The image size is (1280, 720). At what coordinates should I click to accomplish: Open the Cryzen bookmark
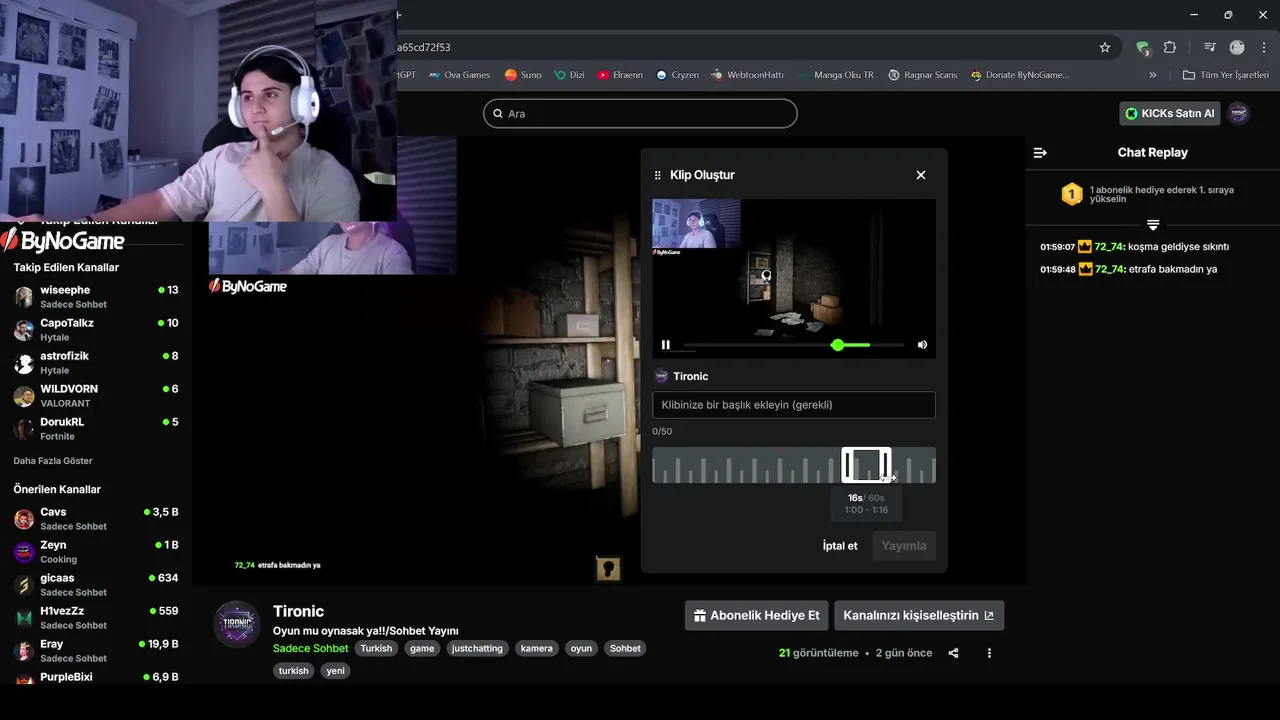(677, 75)
